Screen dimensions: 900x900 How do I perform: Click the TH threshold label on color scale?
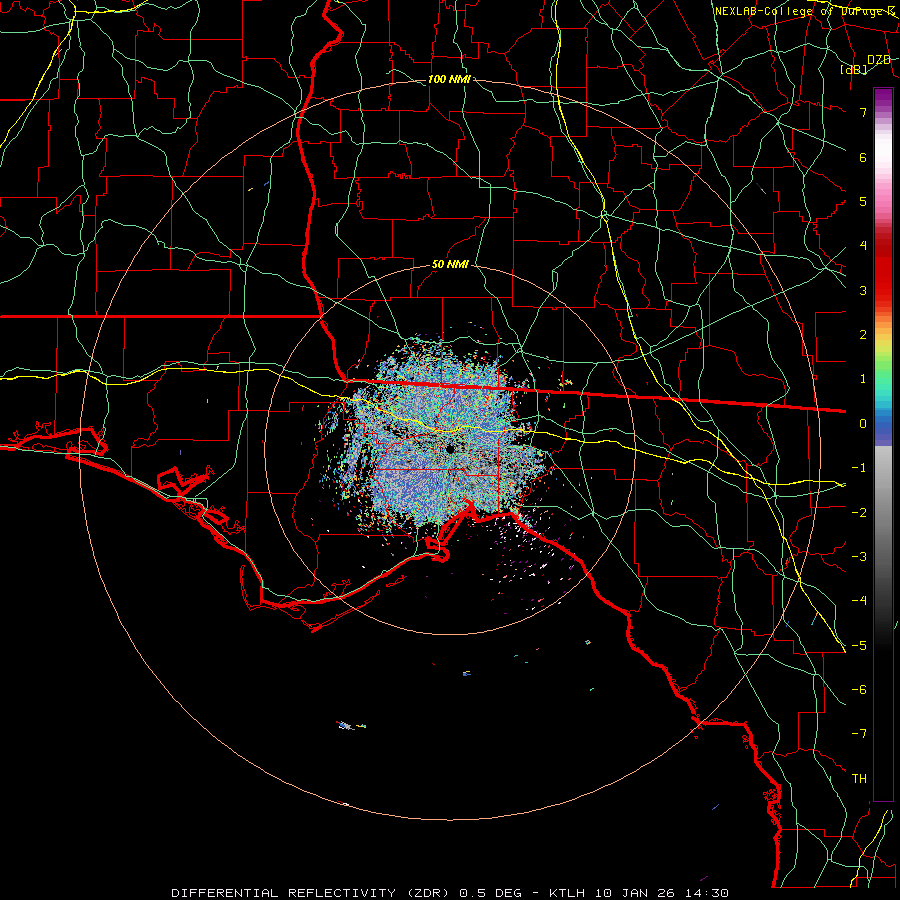click(x=859, y=779)
